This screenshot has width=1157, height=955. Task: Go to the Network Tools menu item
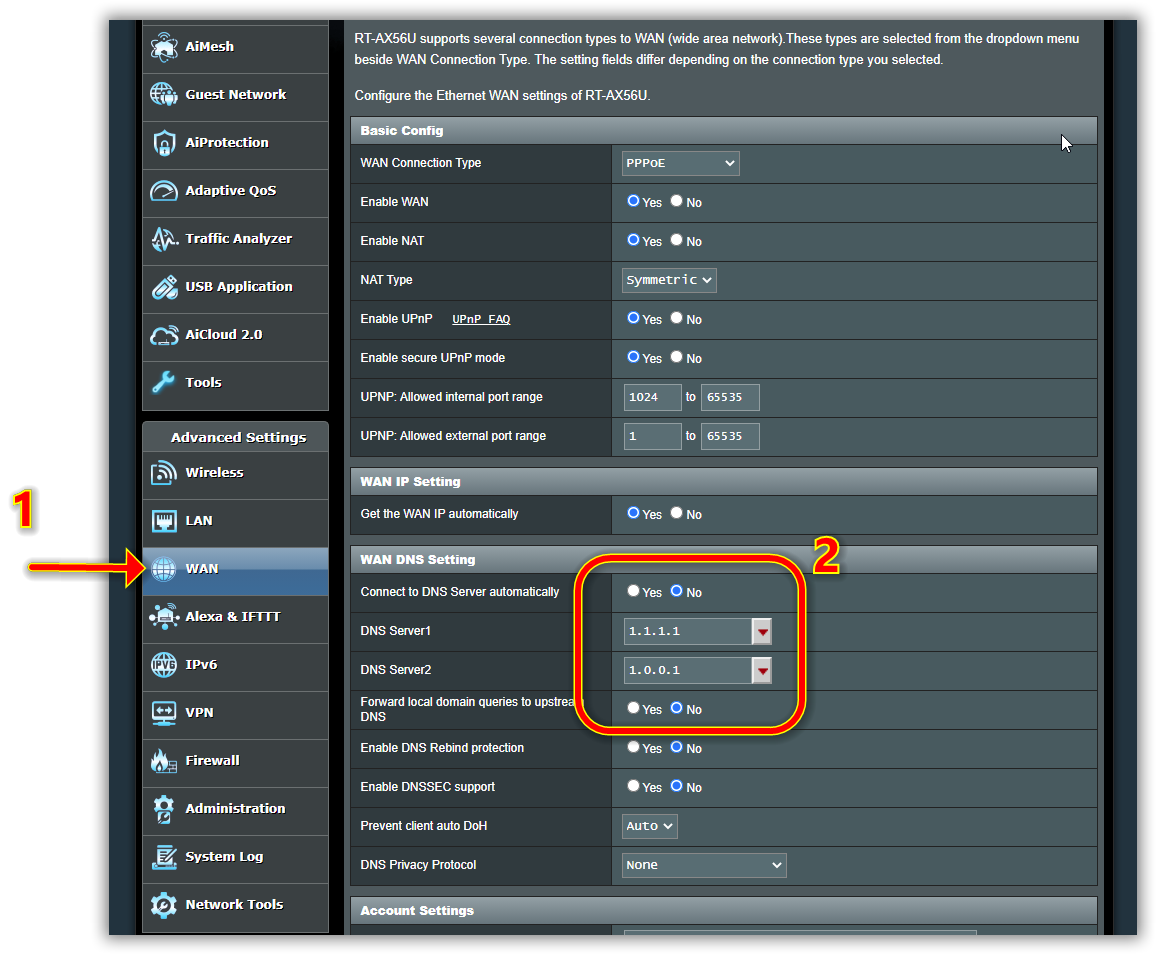[x=235, y=908]
